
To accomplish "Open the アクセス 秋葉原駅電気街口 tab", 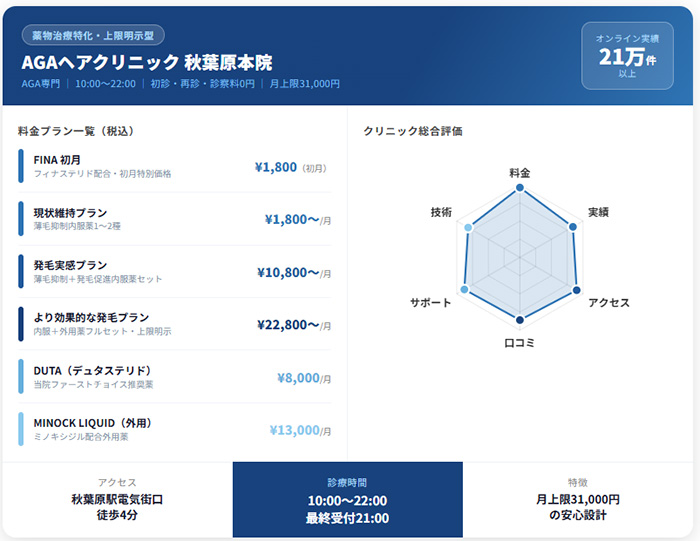I will coord(117,500).
